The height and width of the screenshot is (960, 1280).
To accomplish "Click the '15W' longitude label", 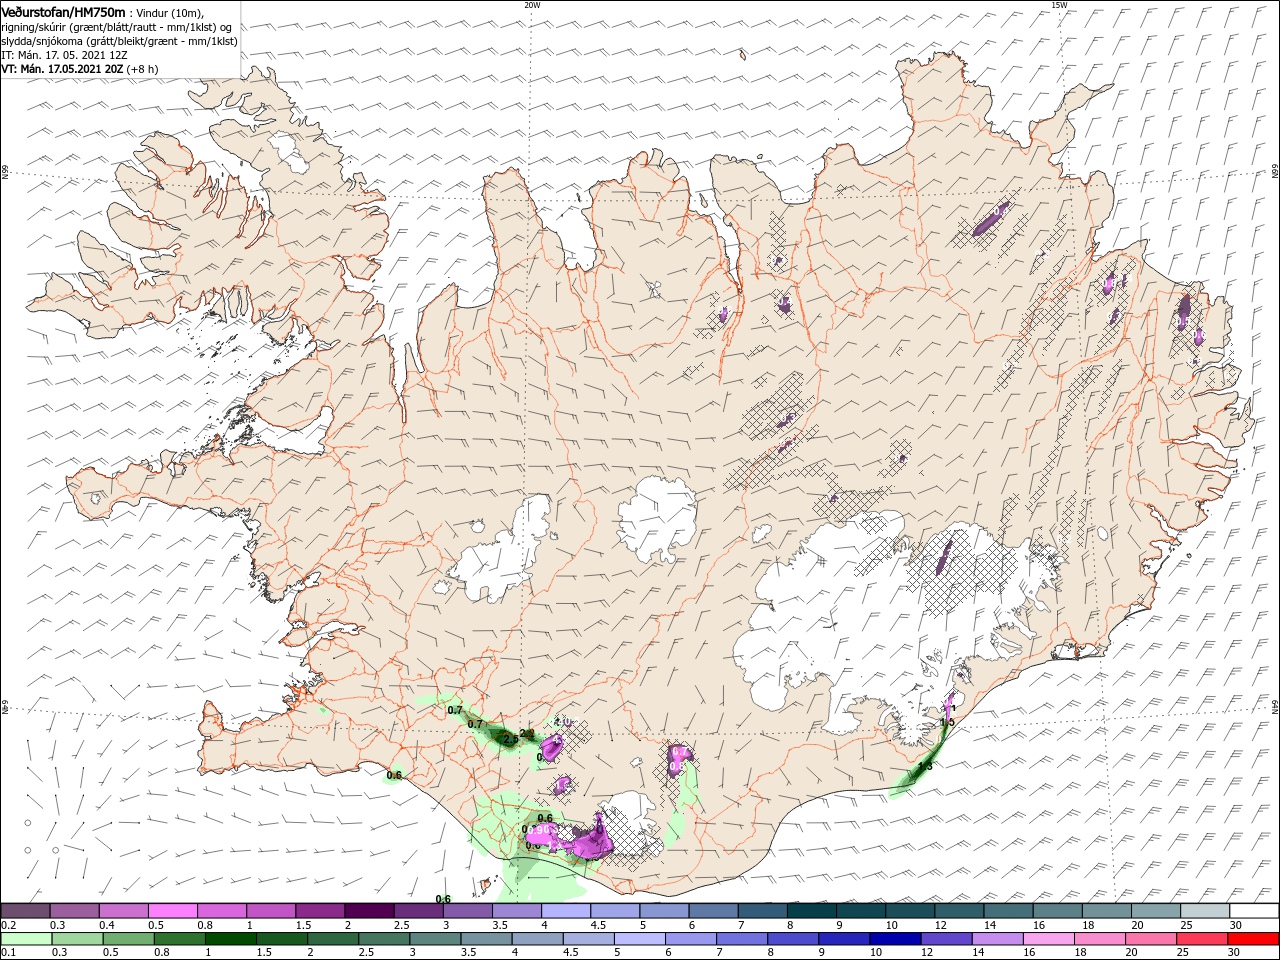I will coord(1058,5).
